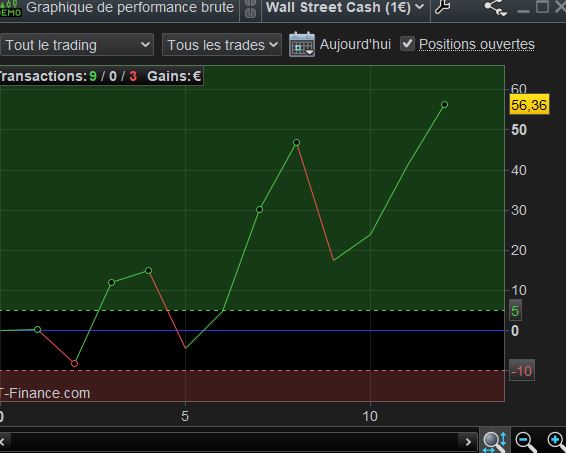Click the Transactions summary box
The width and height of the screenshot is (566, 453).
coord(101,76)
